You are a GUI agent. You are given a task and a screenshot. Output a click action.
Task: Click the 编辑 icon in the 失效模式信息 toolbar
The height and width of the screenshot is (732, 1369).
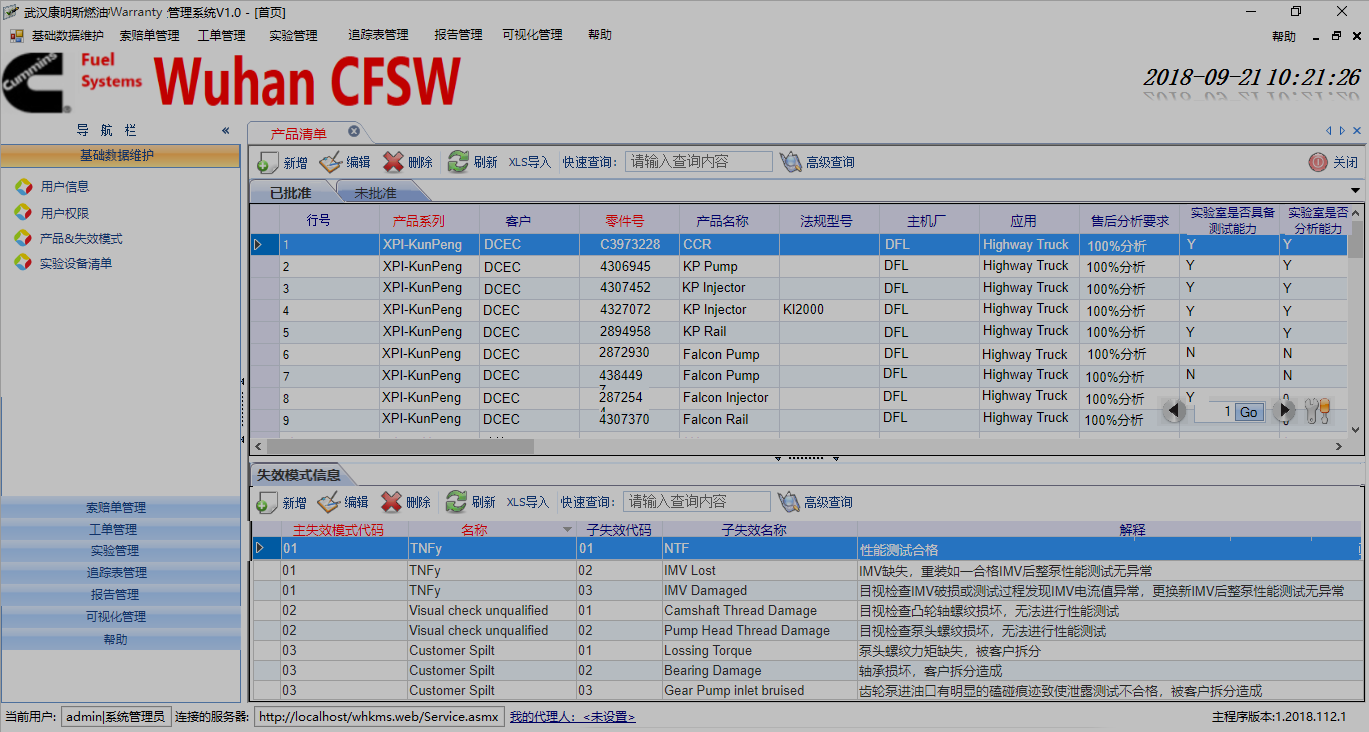click(x=329, y=502)
